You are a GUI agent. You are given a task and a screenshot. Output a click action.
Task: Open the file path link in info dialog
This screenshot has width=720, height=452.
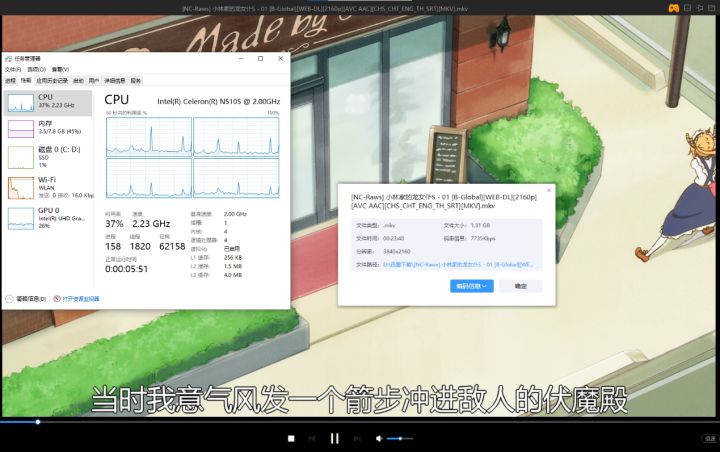[x=458, y=265]
